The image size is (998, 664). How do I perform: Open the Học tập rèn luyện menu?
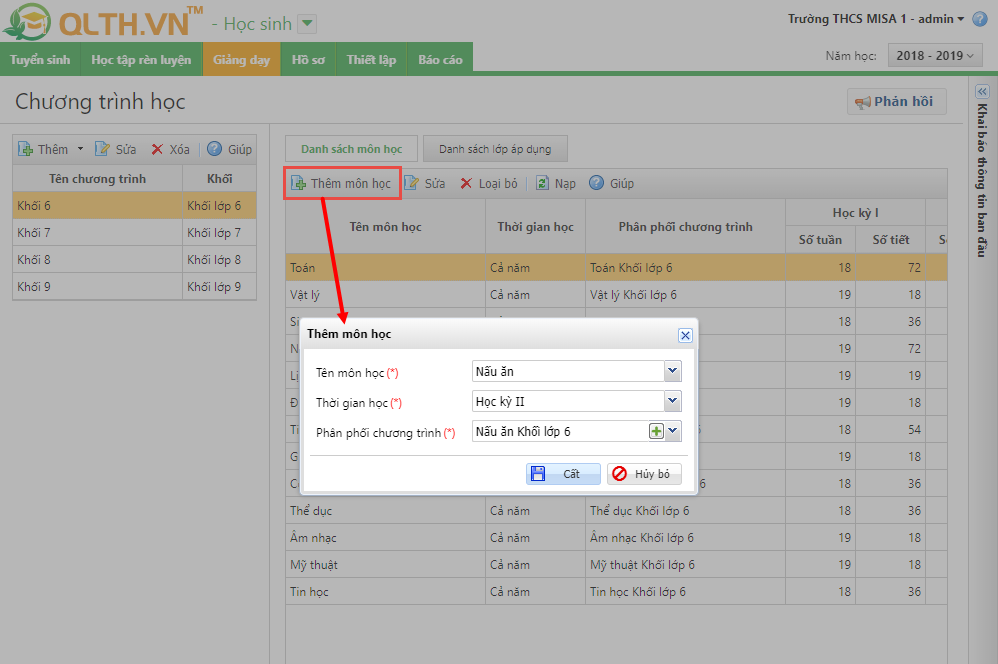(141, 59)
